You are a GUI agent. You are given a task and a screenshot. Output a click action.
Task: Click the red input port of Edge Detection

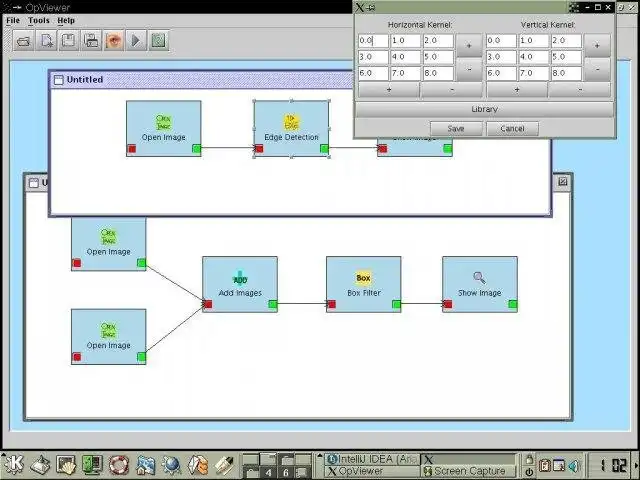[259, 149]
